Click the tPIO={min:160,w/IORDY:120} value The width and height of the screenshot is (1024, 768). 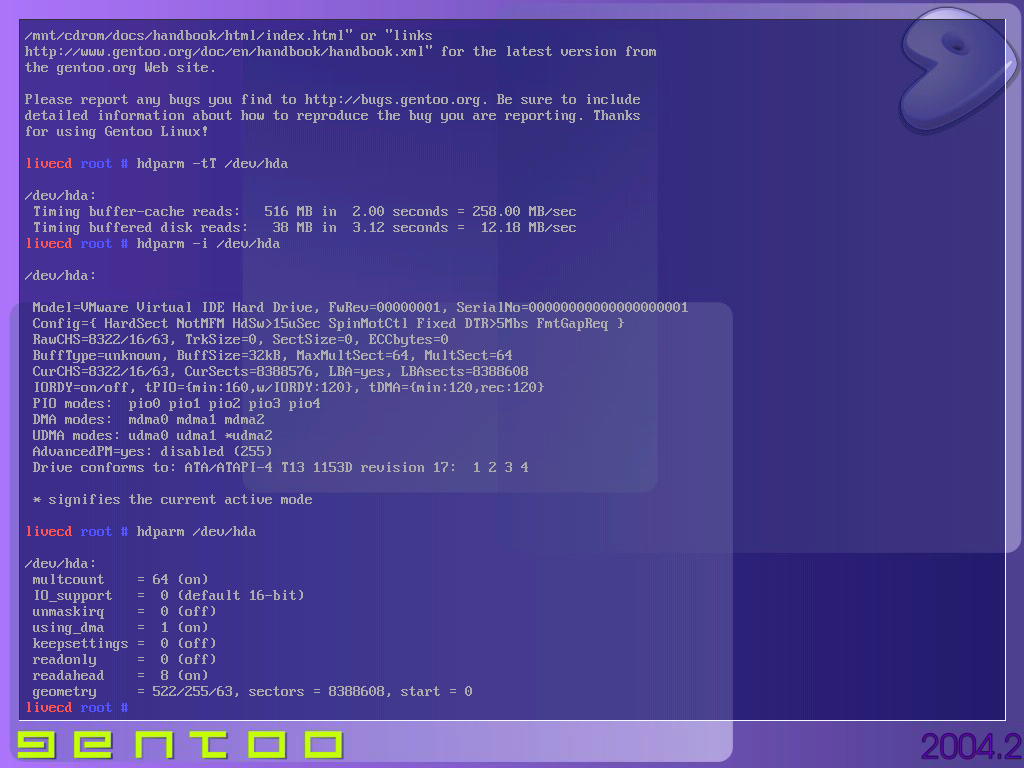click(x=252, y=388)
